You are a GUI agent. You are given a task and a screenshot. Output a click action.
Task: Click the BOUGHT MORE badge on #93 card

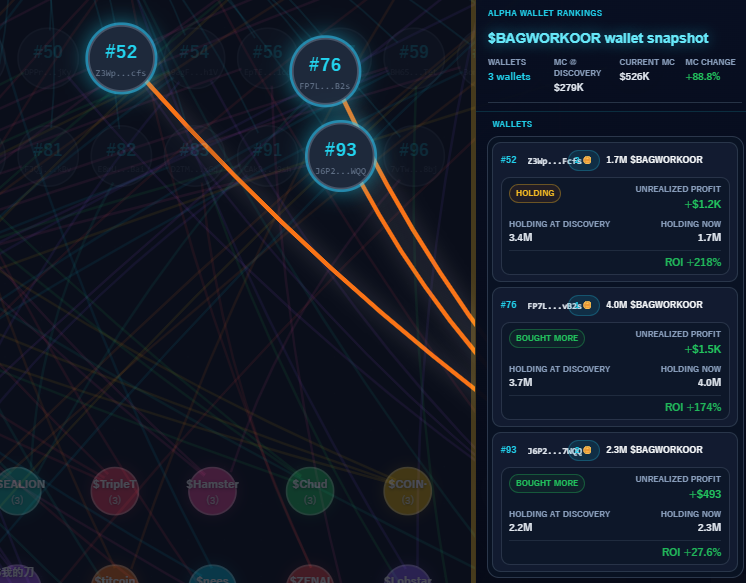pyautogui.click(x=547, y=484)
